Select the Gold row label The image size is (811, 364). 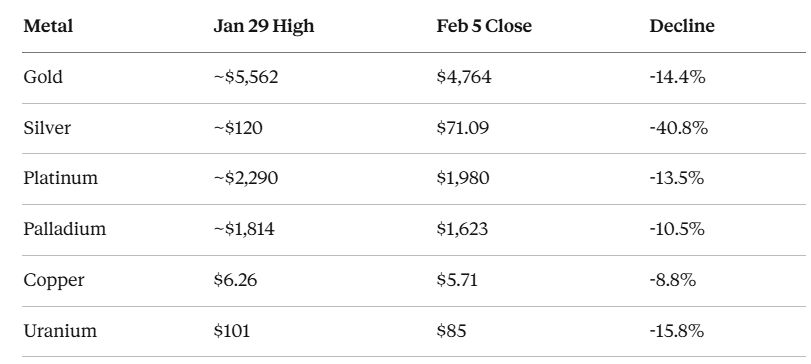(x=43, y=77)
